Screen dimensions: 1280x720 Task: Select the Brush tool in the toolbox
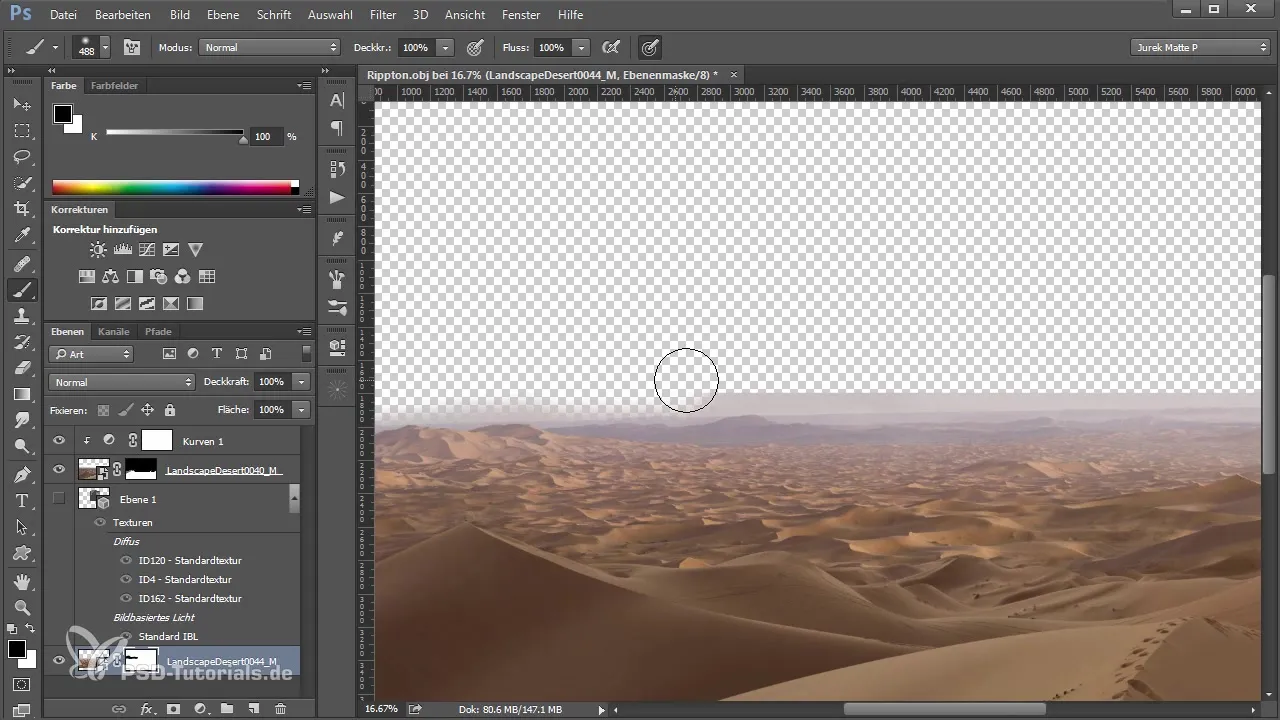pyautogui.click(x=22, y=290)
